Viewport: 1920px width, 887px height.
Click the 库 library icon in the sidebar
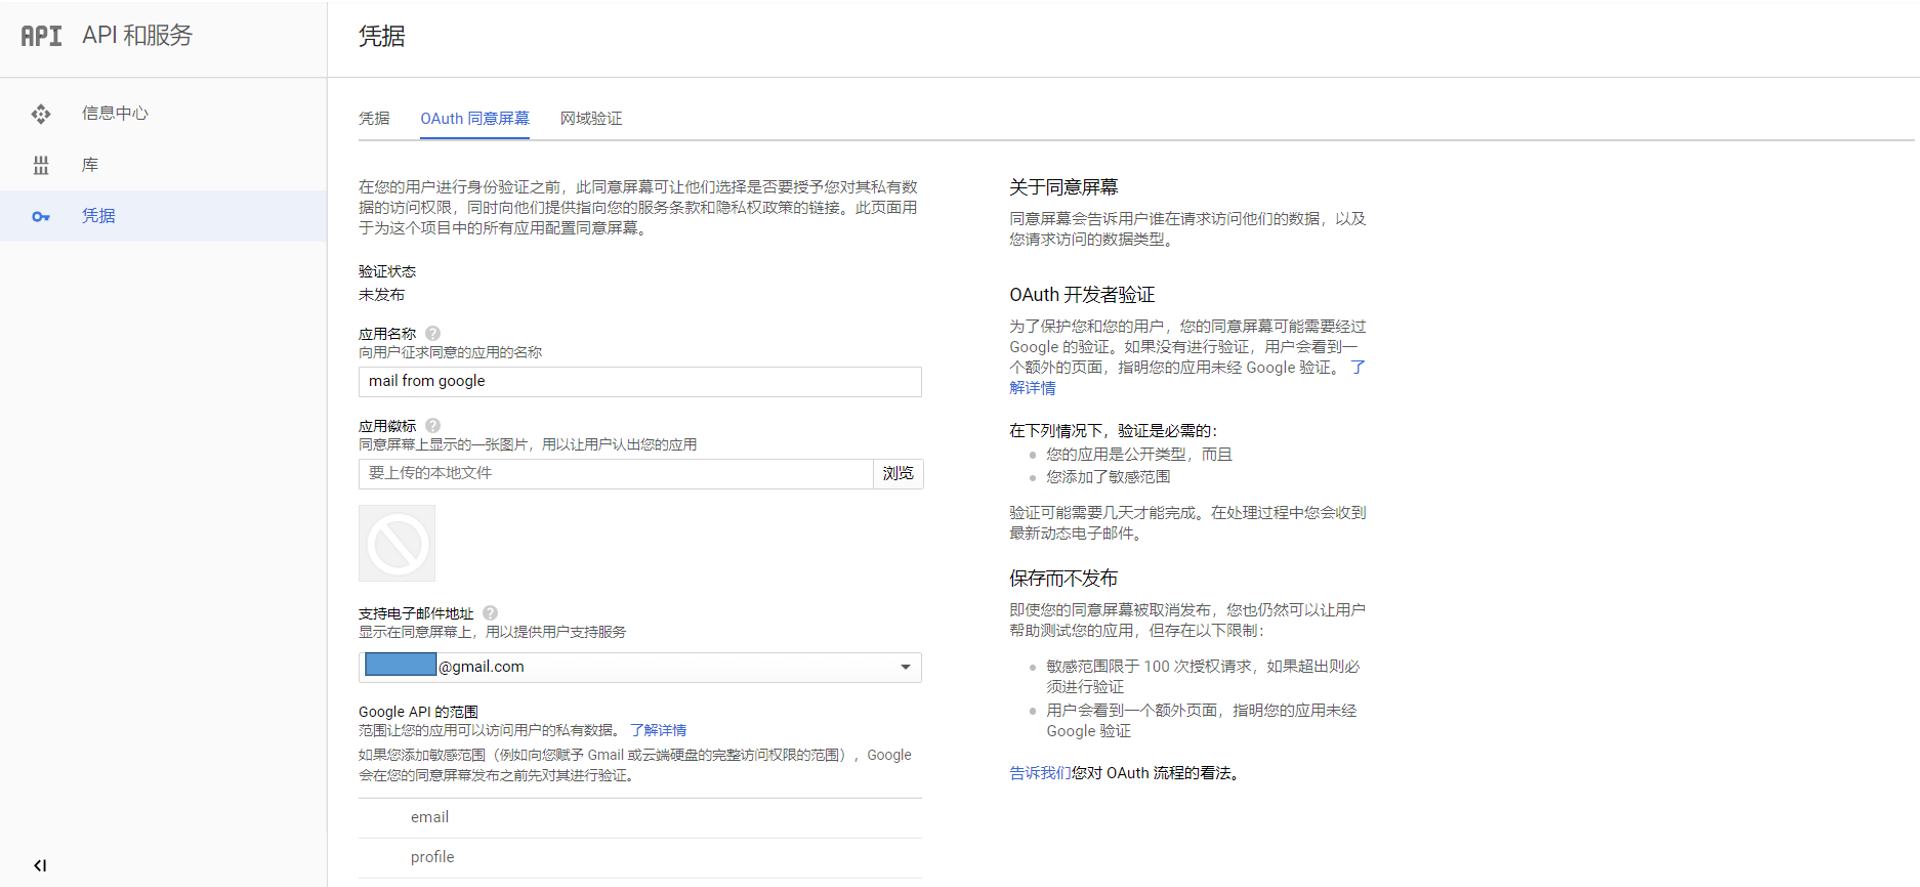pyautogui.click(x=41, y=165)
